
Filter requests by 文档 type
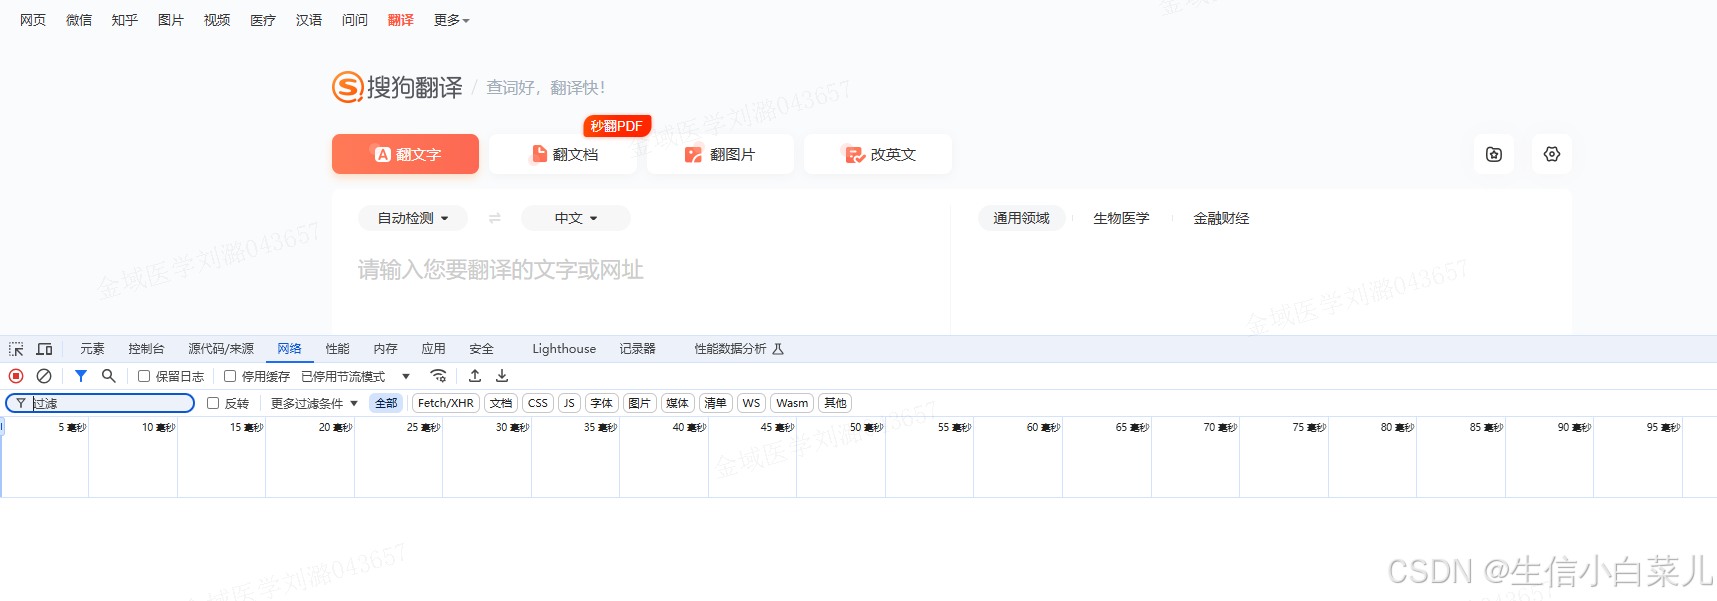pos(501,403)
